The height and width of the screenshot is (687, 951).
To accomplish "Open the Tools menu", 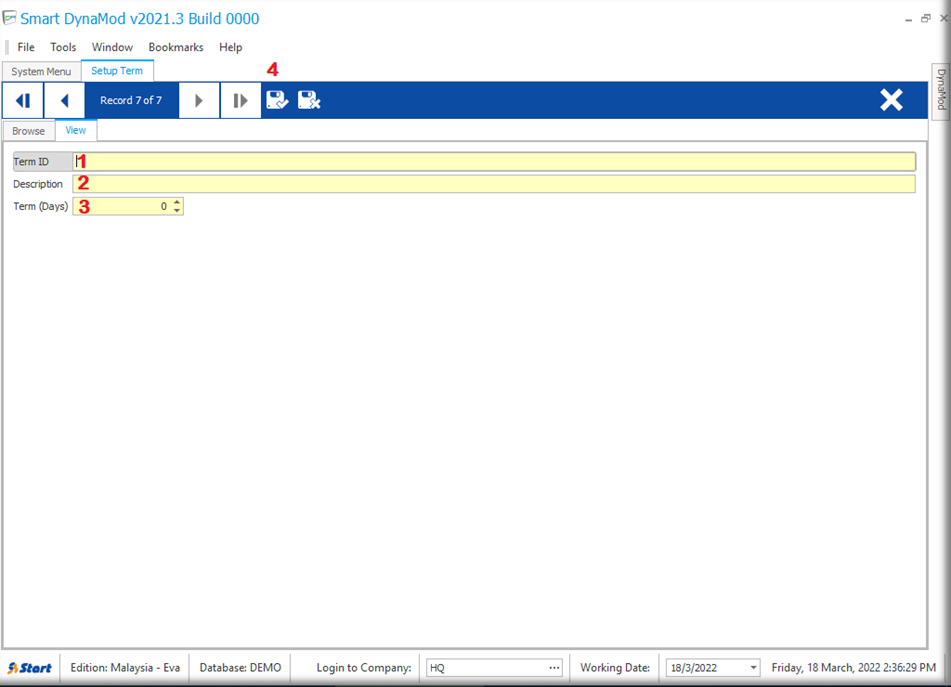I will [63, 47].
